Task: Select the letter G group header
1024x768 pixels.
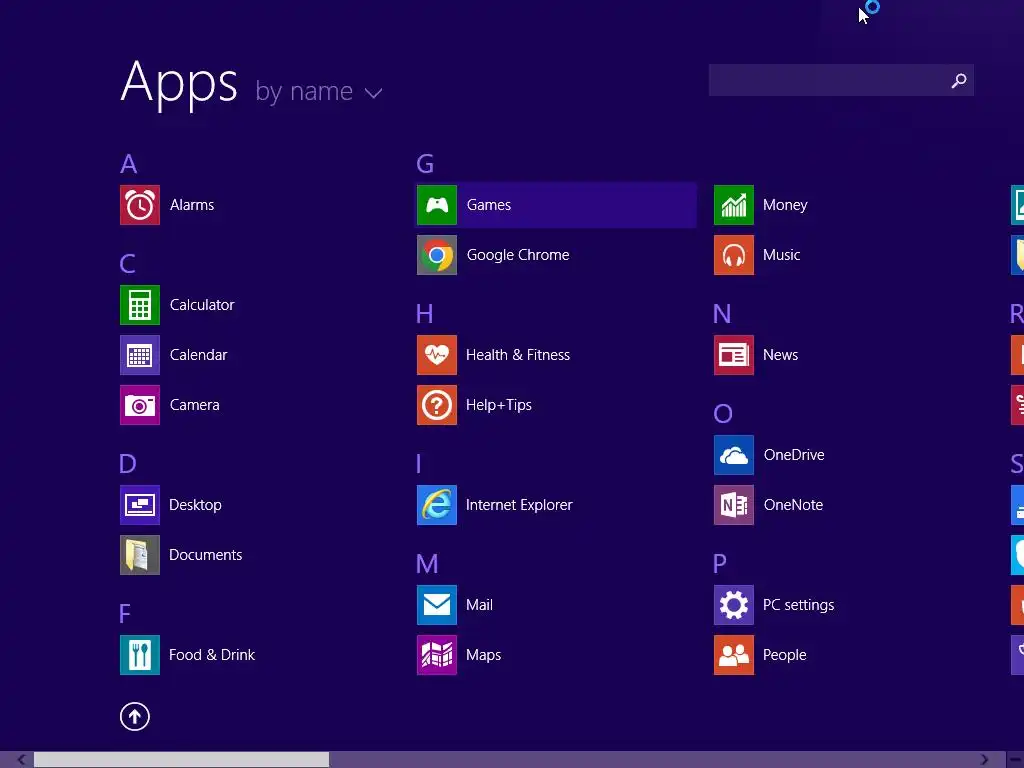Action: coord(425,164)
